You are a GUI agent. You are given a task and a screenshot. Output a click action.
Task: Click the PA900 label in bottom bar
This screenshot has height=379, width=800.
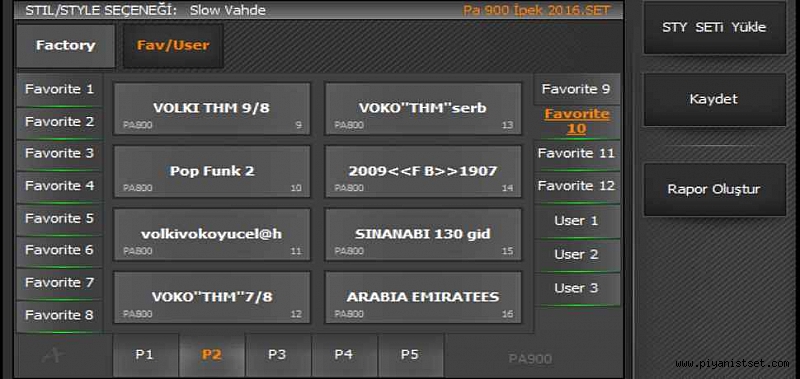530,359
